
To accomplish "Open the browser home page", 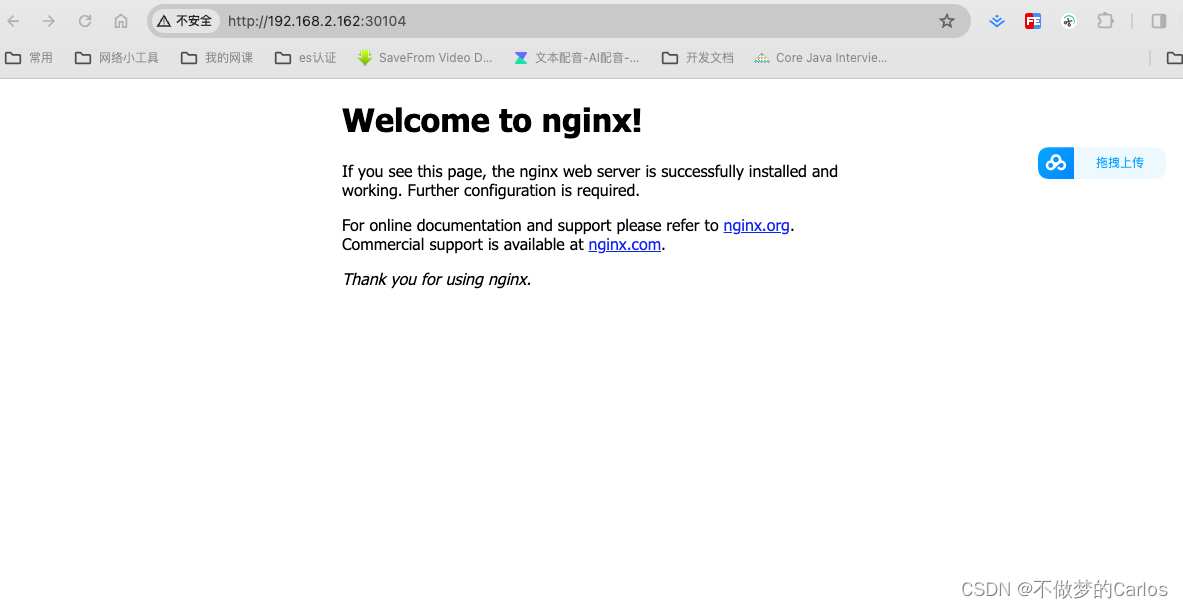I will [x=121, y=21].
